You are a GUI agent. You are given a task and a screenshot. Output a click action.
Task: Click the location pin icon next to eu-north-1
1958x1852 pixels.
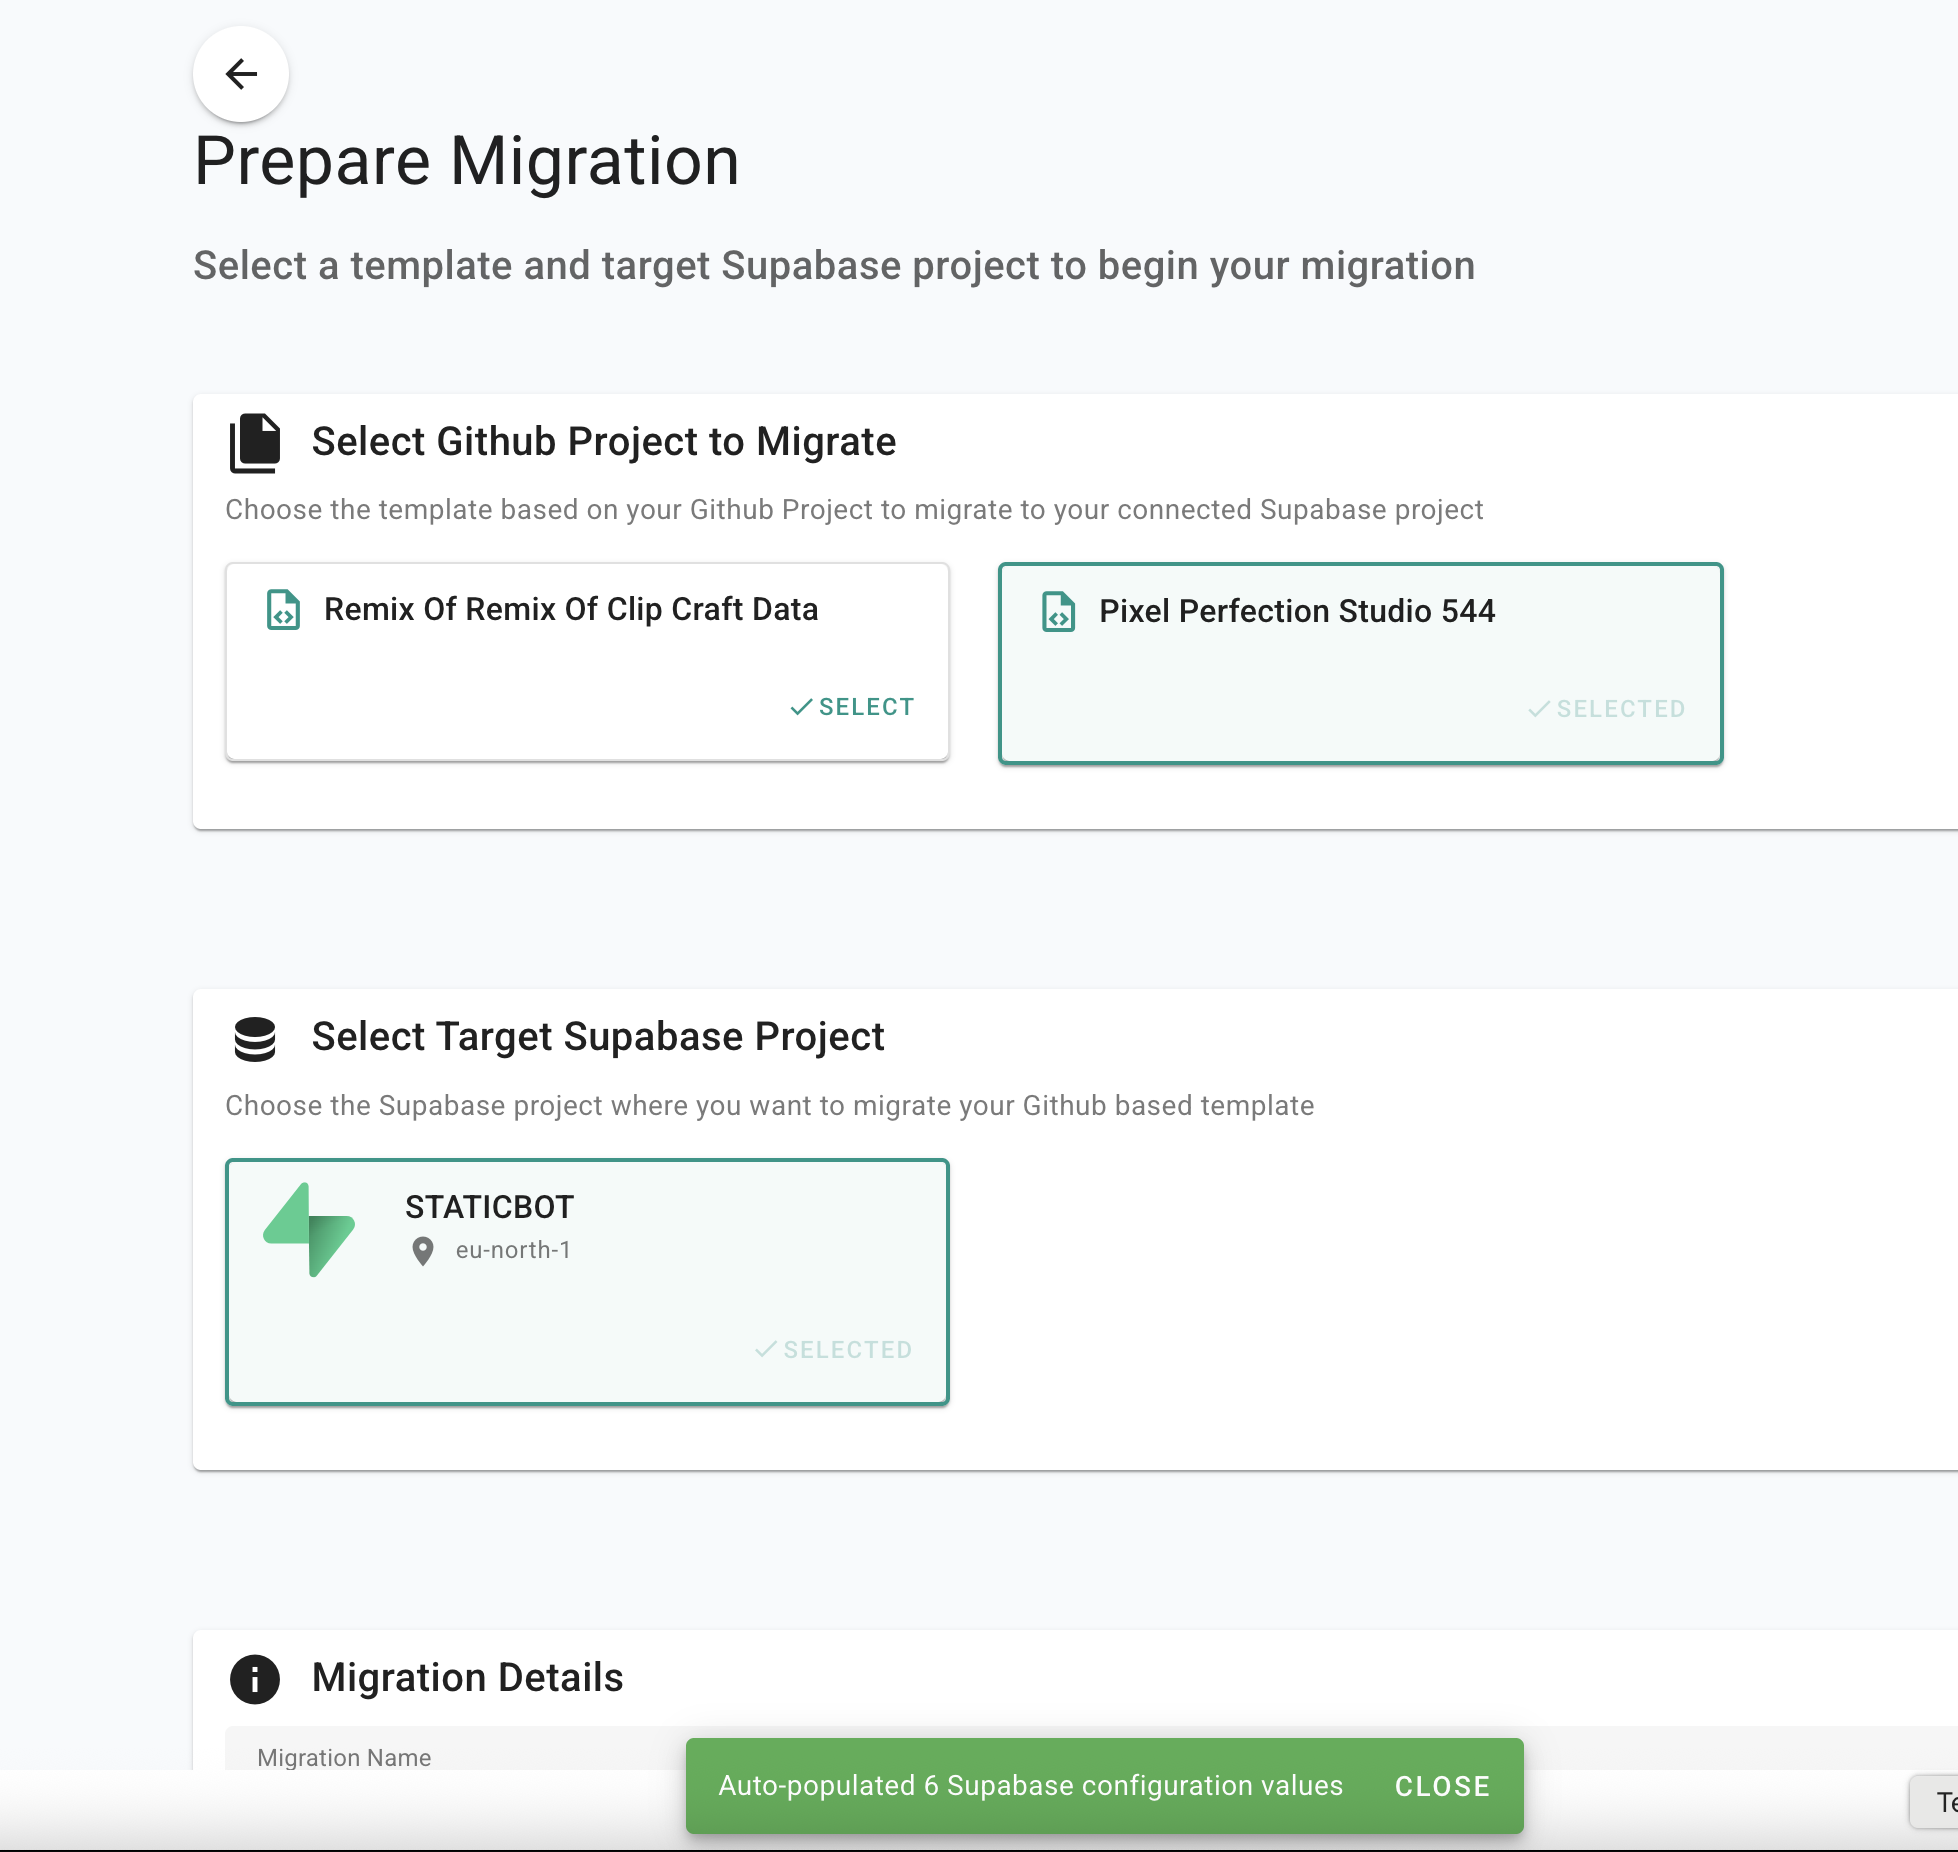point(423,1251)
